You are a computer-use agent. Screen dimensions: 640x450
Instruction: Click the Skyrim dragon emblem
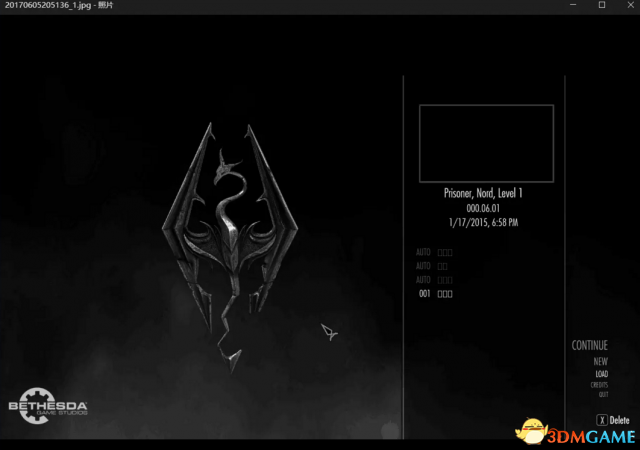[x=230, y=247]
